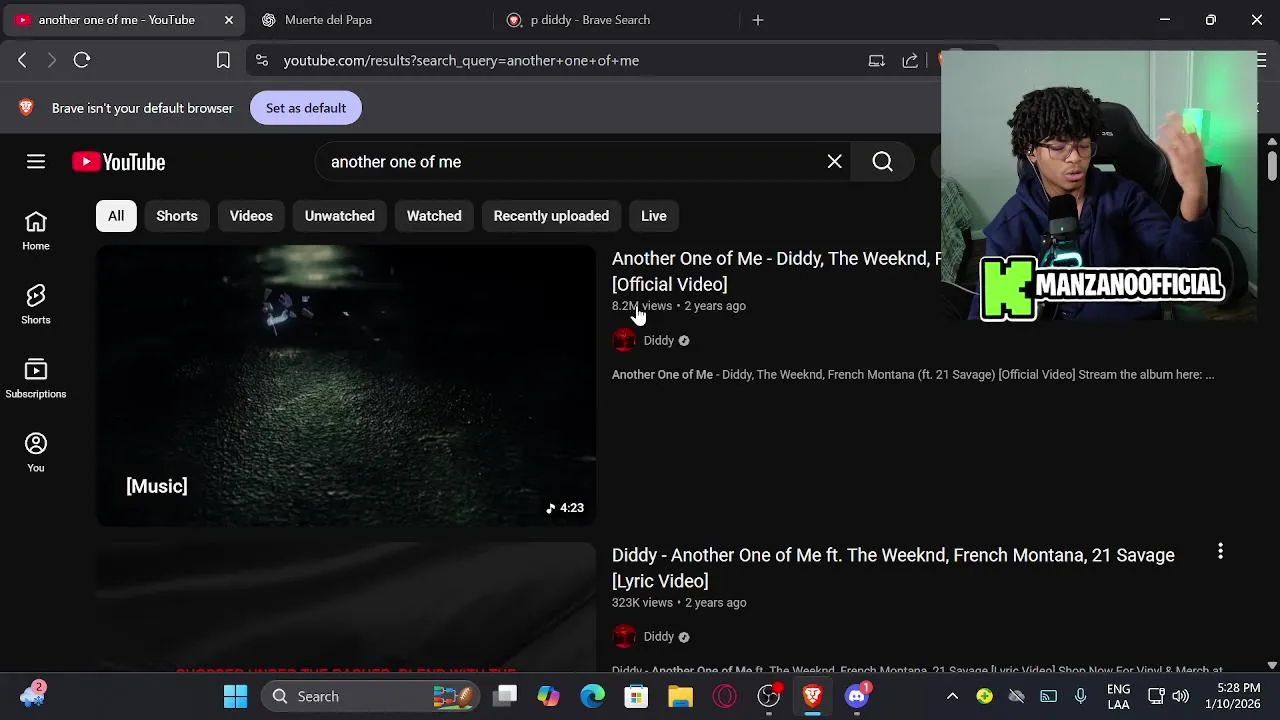1280x720 pixels.
Task: Open three-dot menu of Lyric Video result
Action: click(1220, 551)
